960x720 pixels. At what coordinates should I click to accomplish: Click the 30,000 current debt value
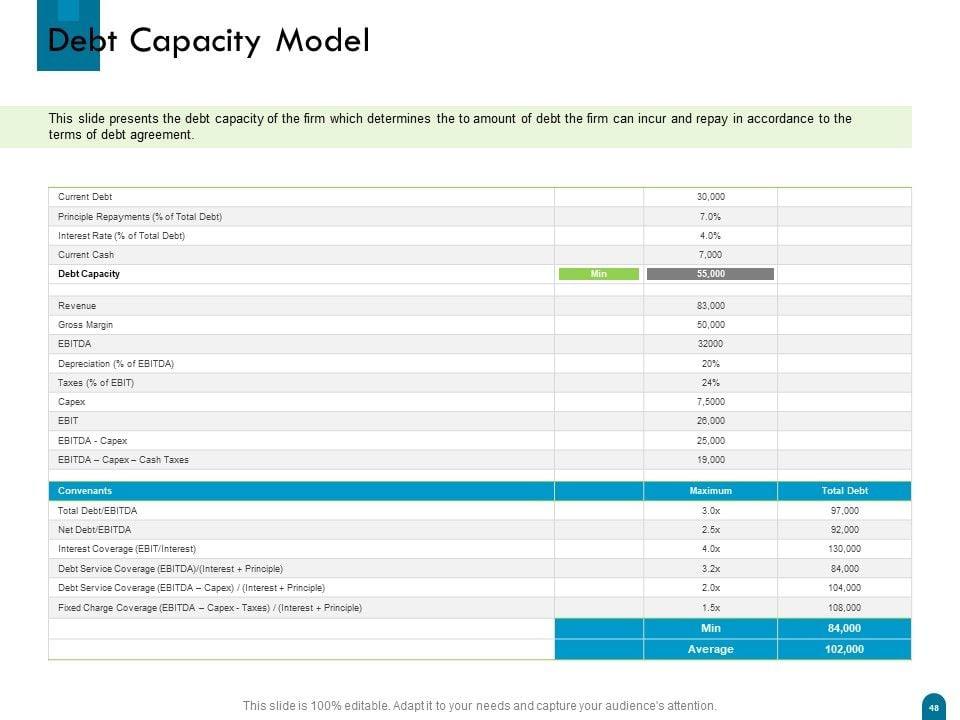710,197
